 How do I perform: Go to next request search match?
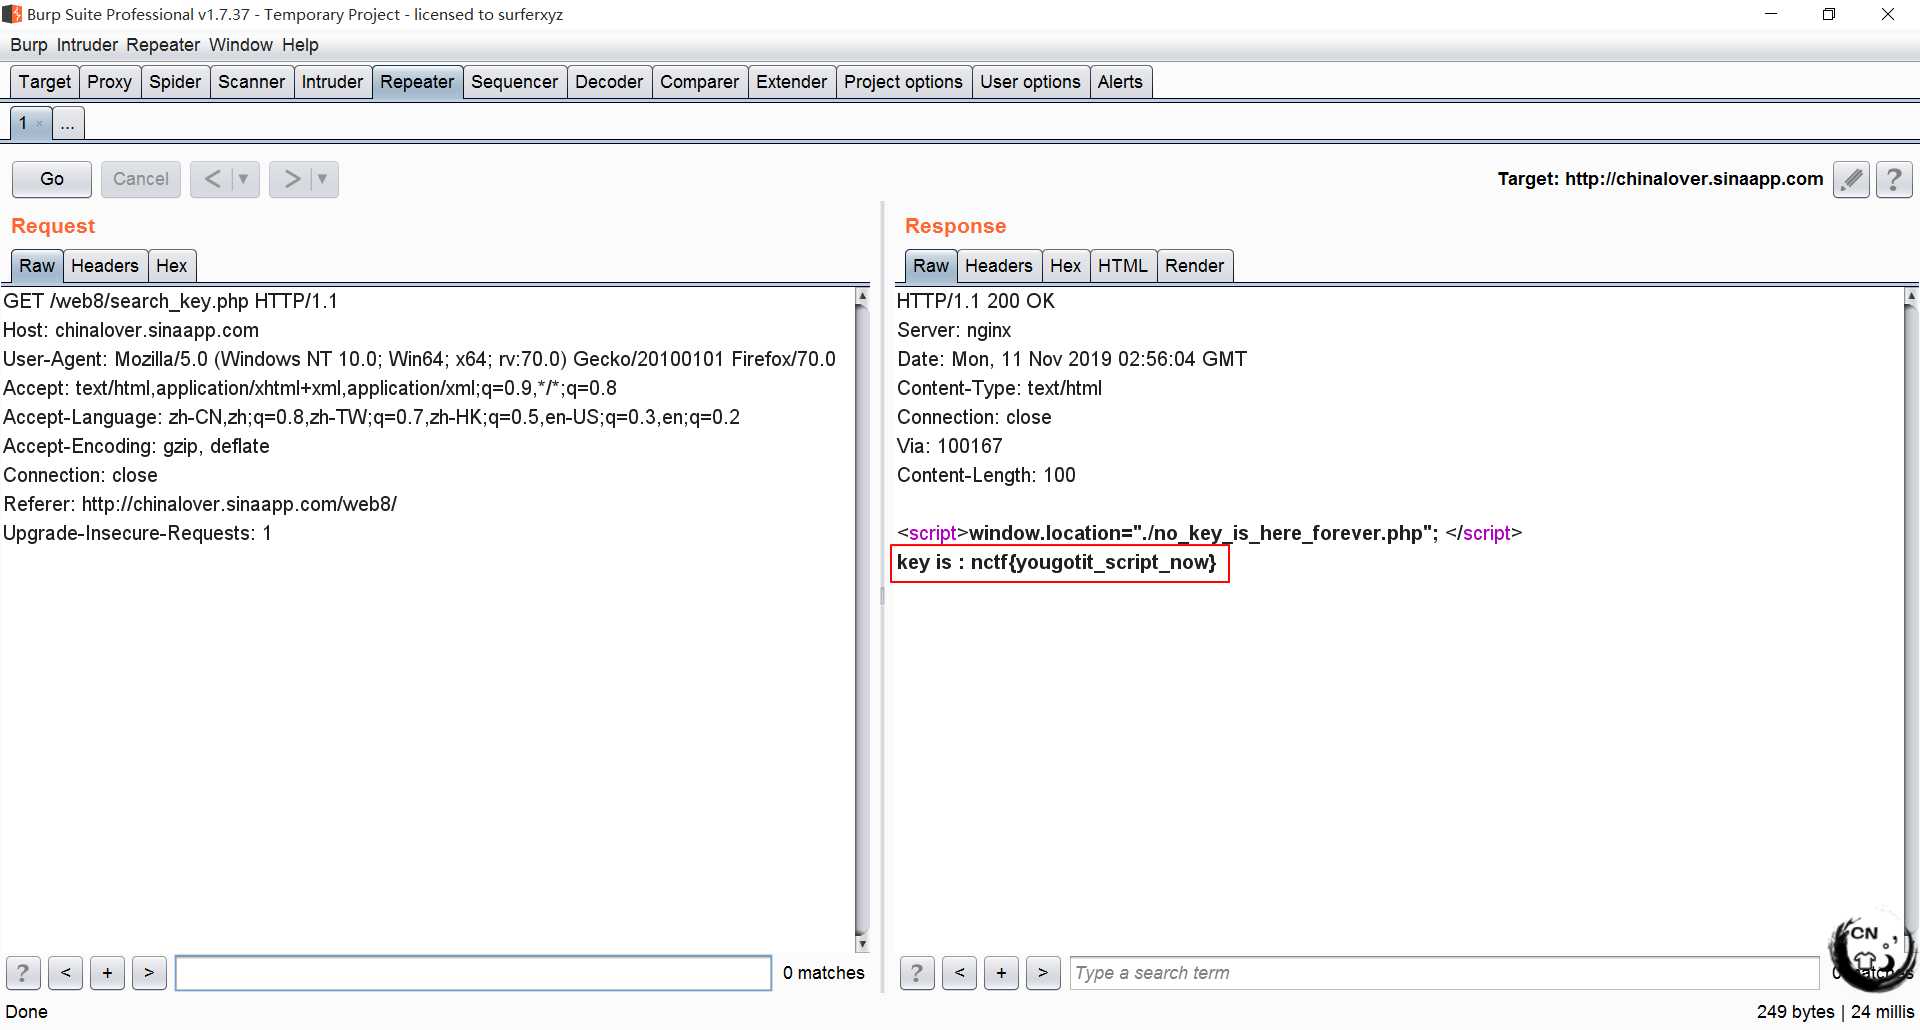(x=149, y=972)
